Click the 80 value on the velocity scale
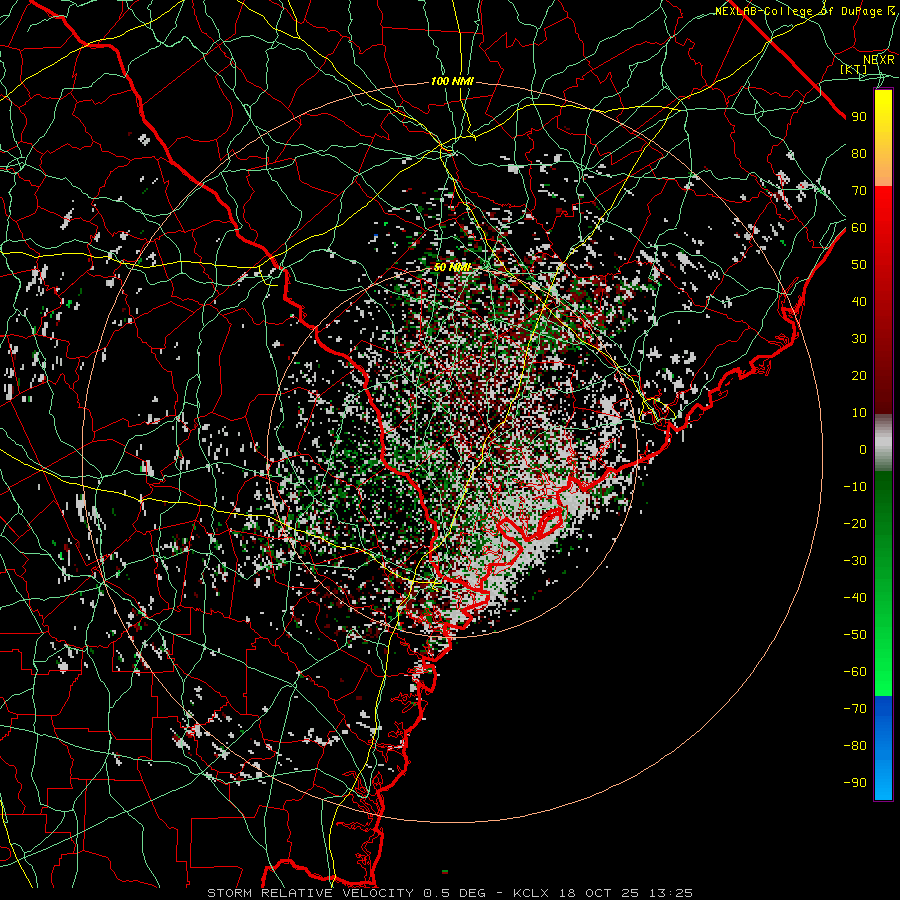Viewport: 900px width, 900px height. [x=859, y=154]
